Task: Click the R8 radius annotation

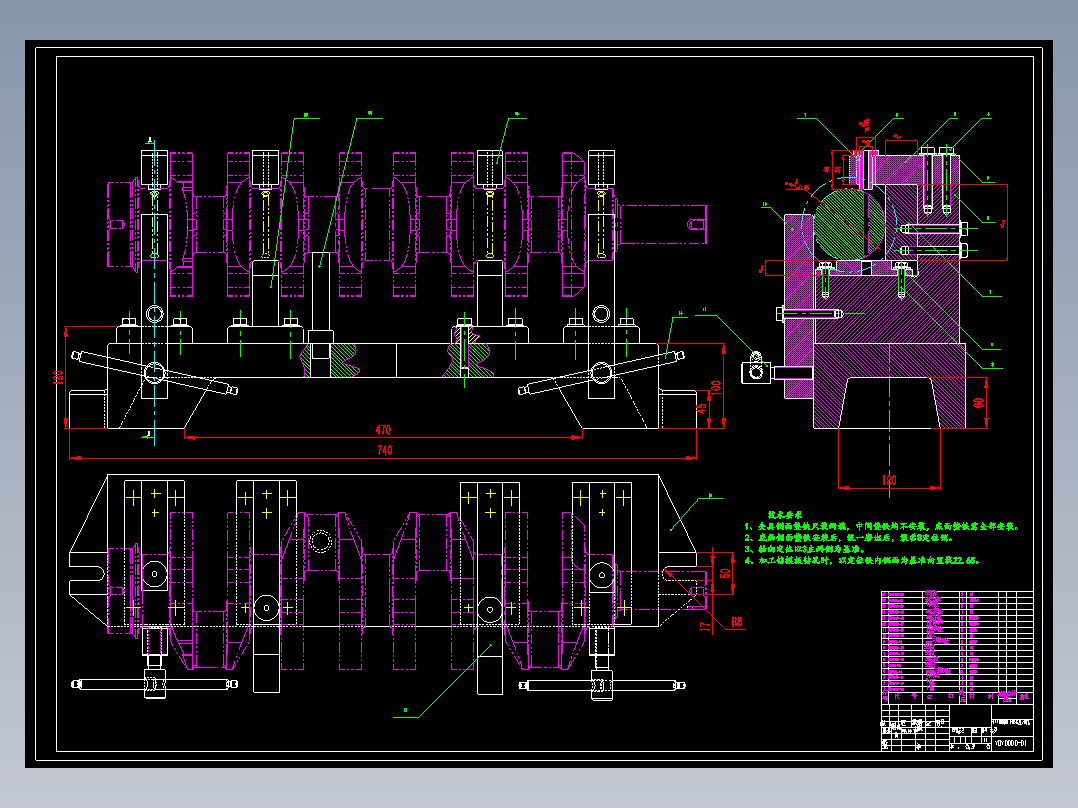Action: (736, 622)
